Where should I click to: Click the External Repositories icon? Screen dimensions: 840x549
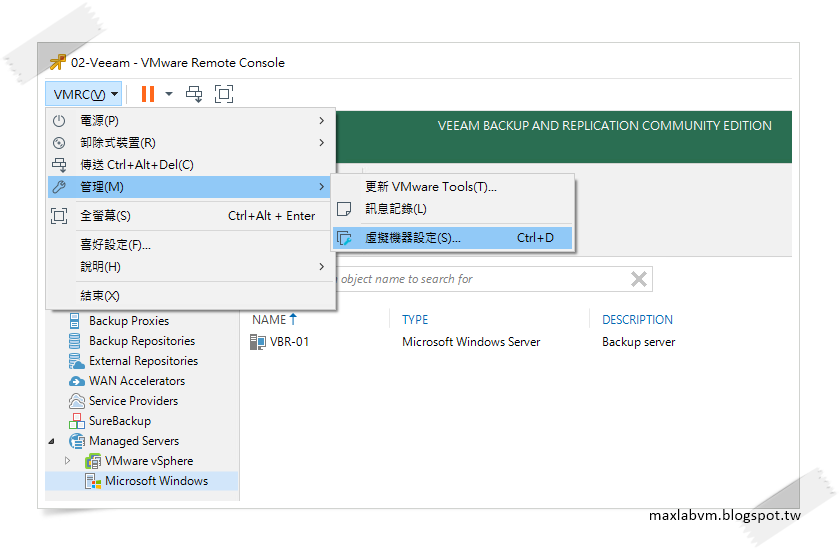click(77, 361)
